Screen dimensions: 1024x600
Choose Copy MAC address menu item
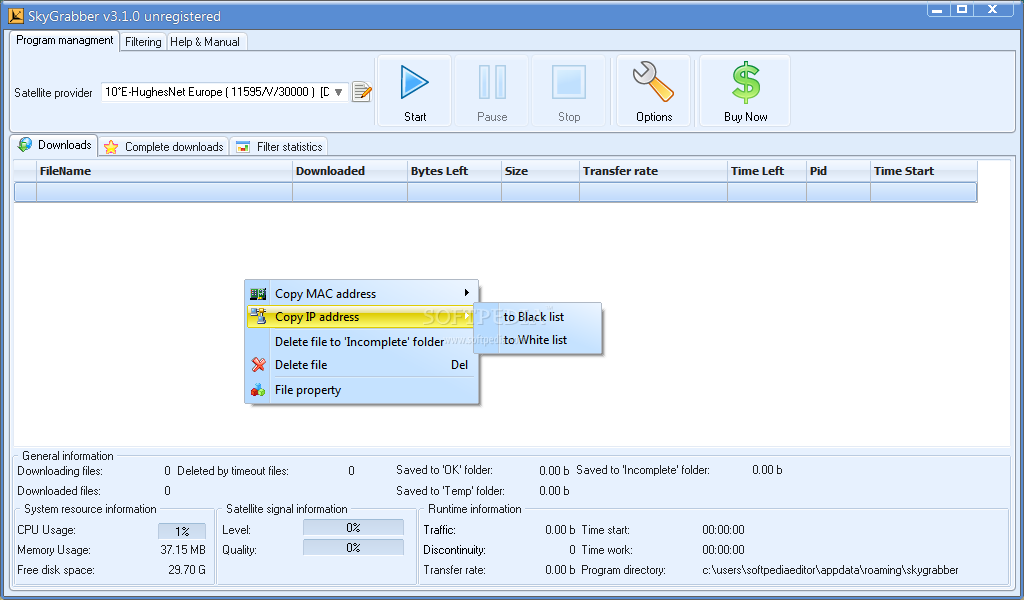pyautogui.click(x=362, y=294)
